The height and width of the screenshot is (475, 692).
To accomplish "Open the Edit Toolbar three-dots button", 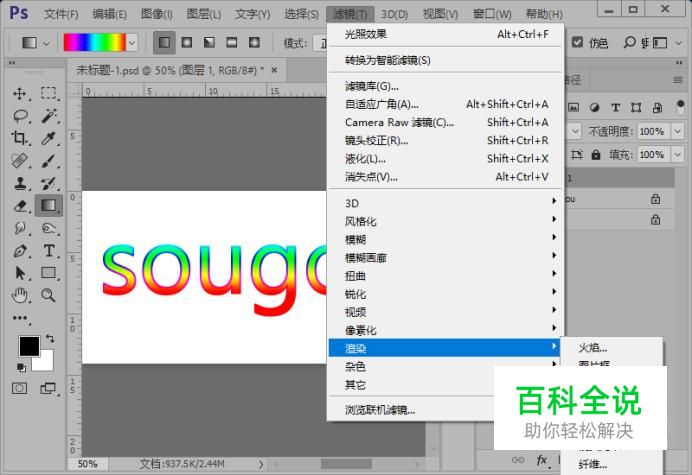I will tap(20, 318).
